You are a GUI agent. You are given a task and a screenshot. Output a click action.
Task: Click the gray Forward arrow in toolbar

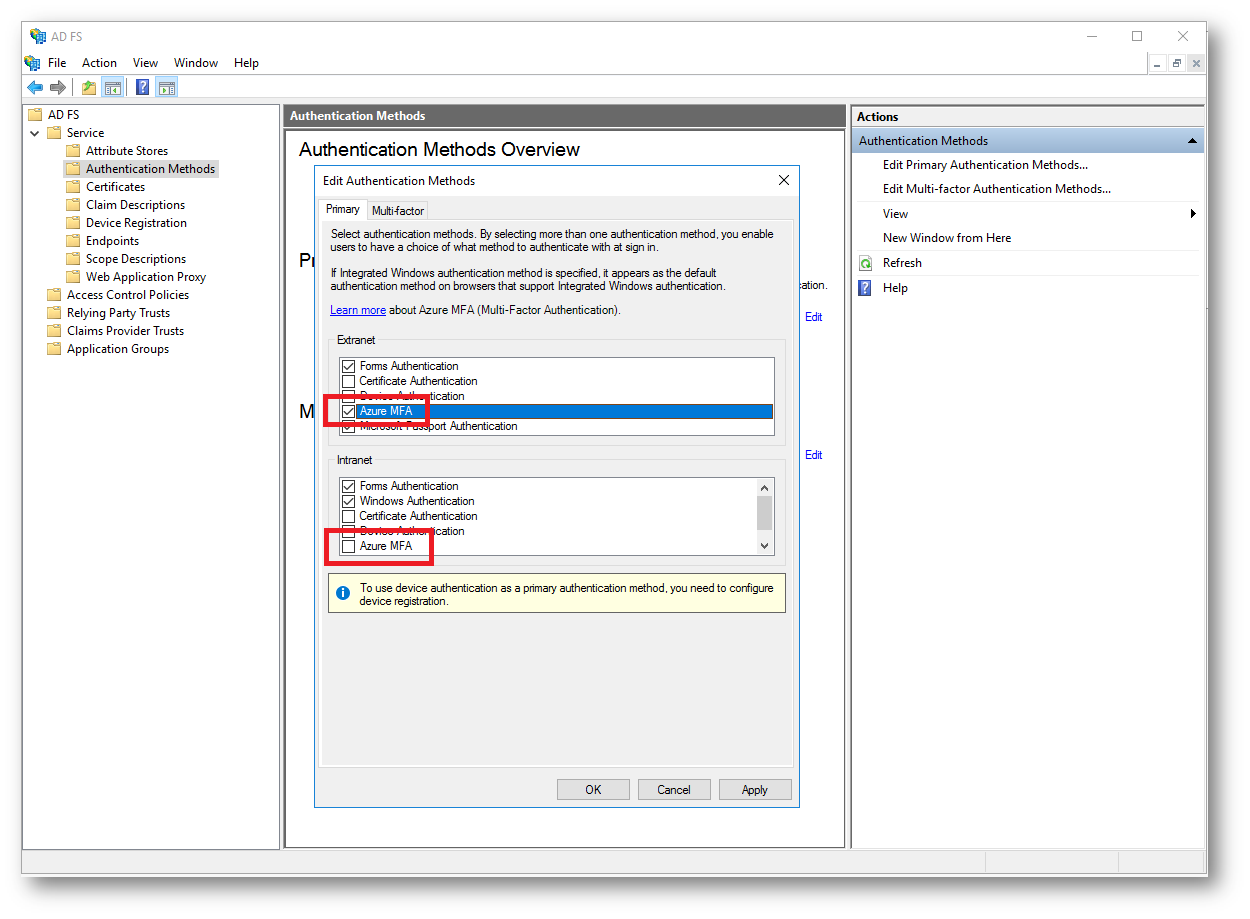[58, 88]
